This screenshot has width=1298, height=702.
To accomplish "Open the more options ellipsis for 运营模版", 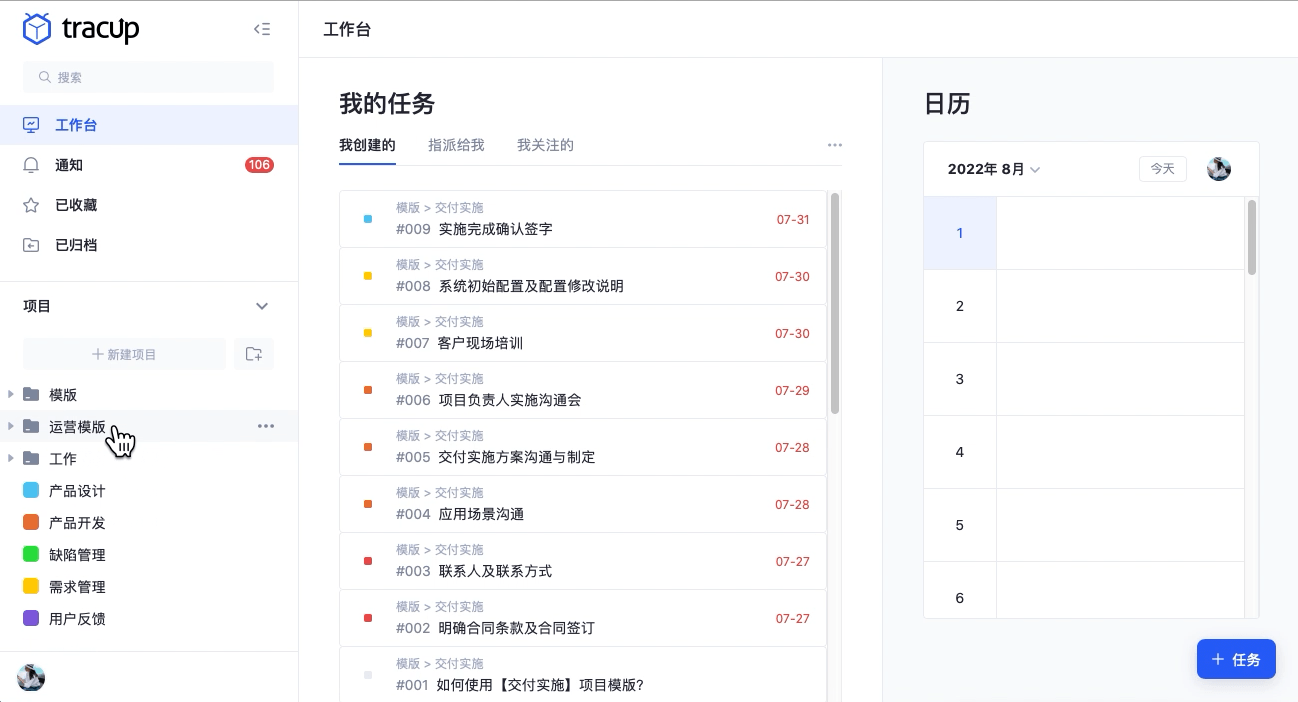I will click(x=265, y=426).
